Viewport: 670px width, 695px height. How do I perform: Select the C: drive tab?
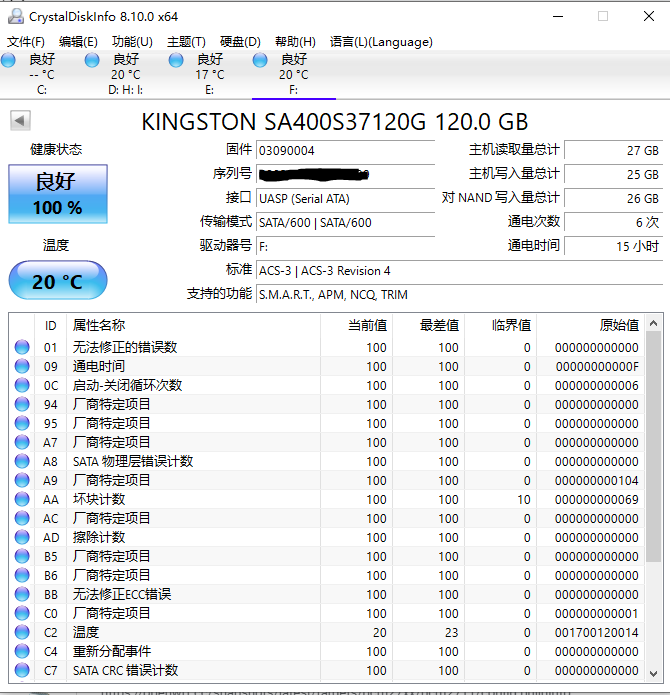(42, 74)
